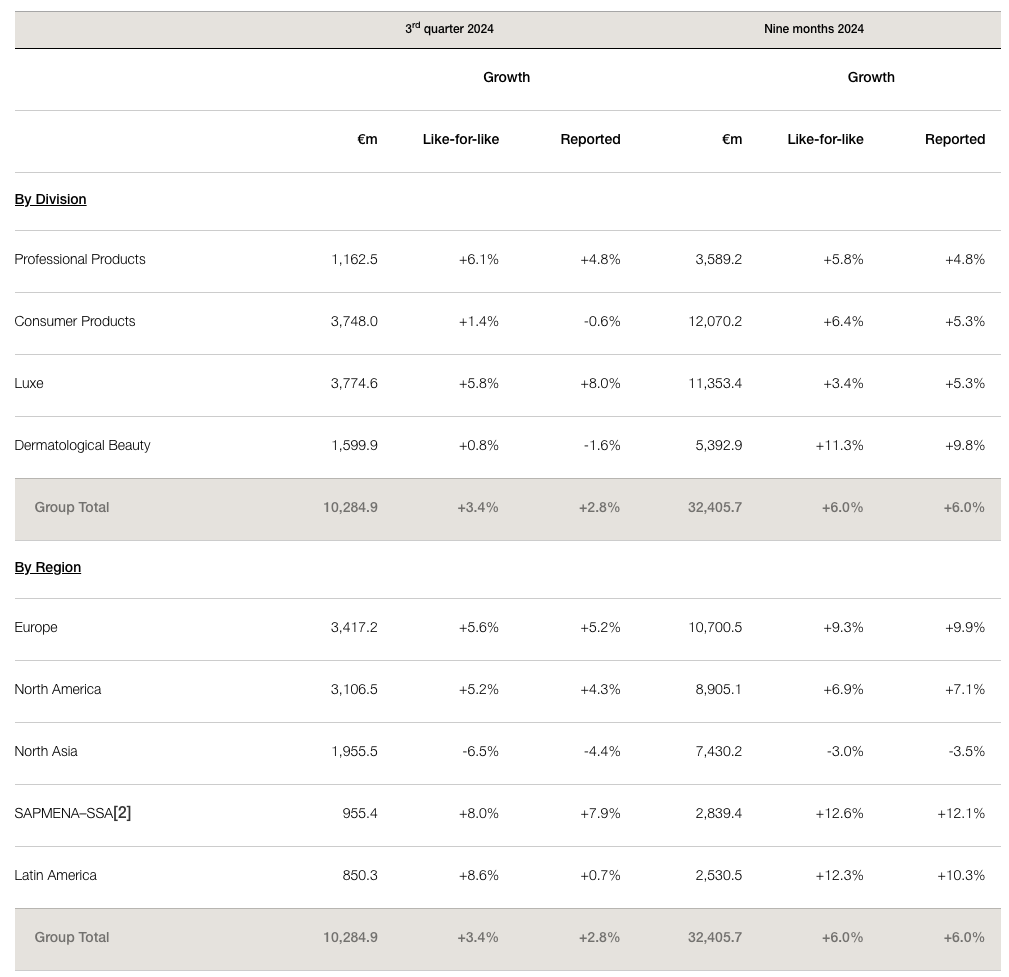Click the North America row label

point(58,689)
